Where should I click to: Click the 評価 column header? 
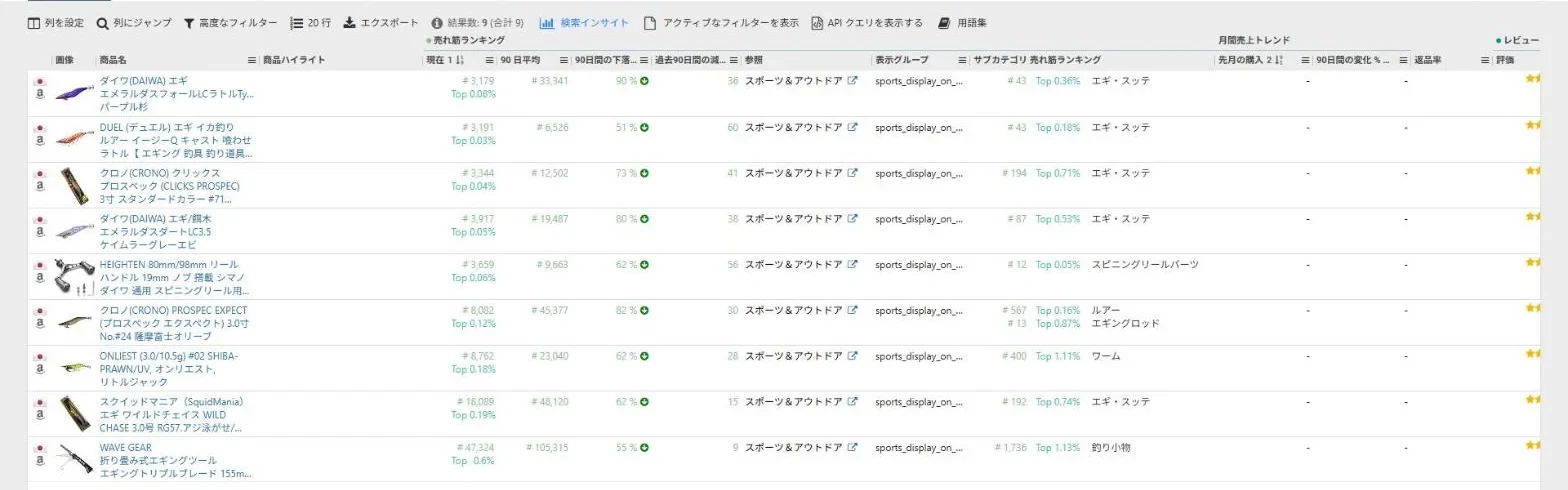click(1505, 60)
